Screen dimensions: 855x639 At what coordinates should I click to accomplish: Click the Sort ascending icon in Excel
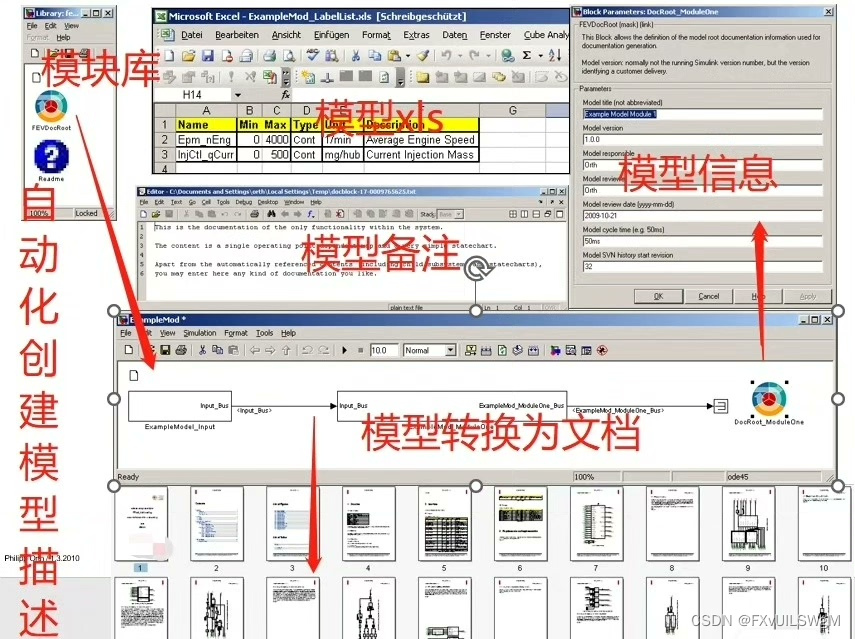(555, 56)
